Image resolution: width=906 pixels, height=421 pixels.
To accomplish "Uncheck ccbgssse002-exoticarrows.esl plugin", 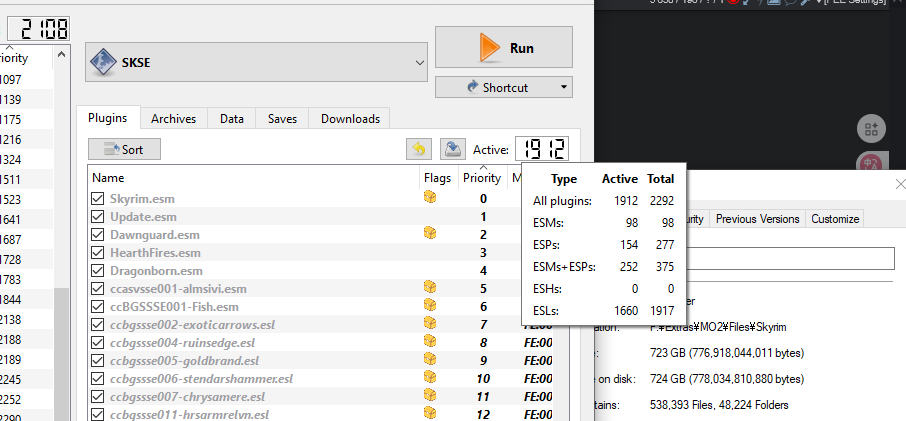I will (97, 325).
